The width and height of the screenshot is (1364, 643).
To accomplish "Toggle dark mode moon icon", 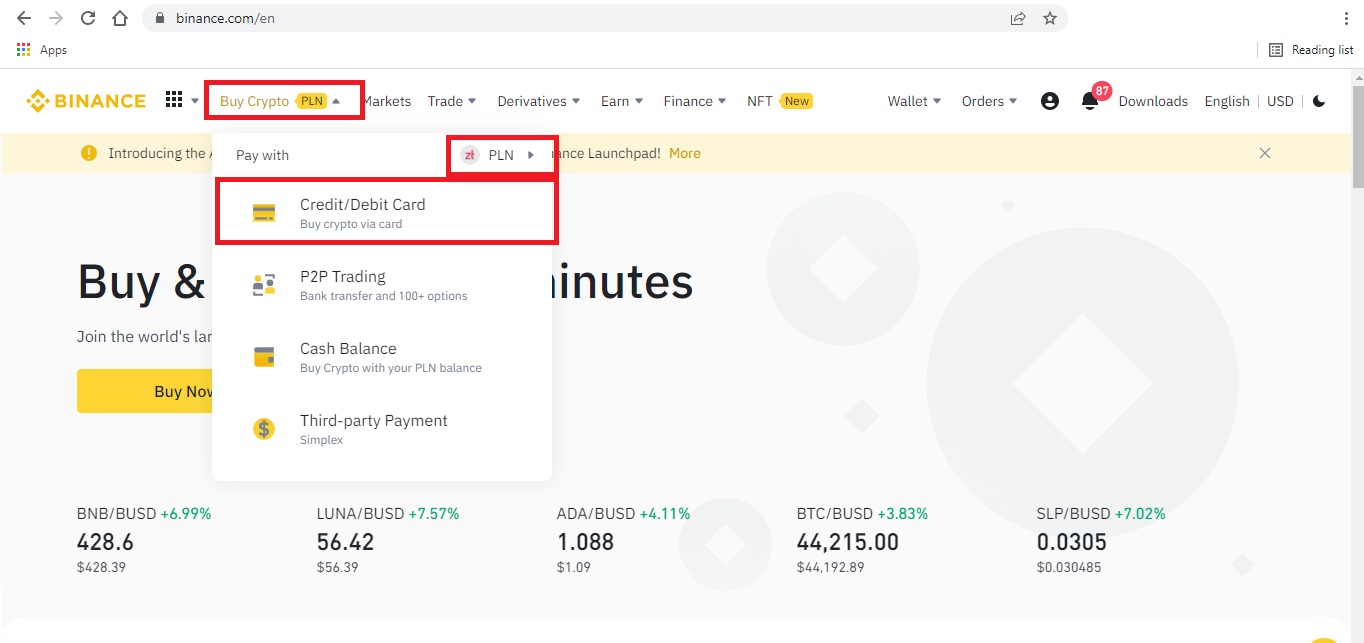I will point(1320,101).
